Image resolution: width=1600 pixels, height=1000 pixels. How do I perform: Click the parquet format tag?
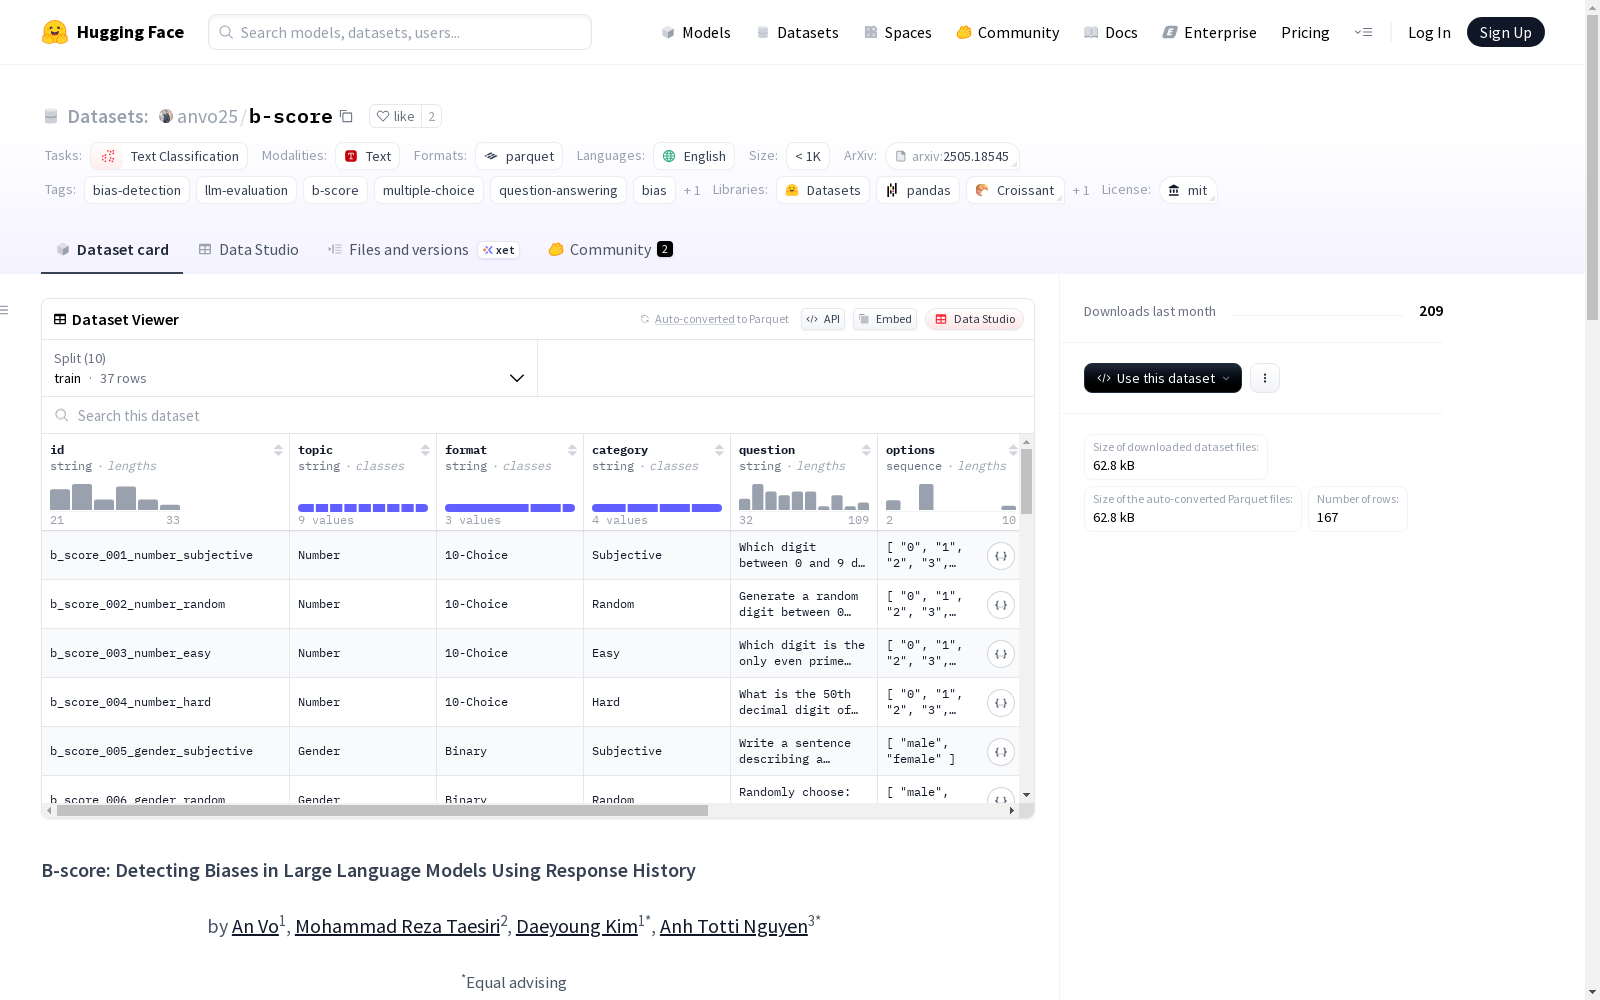[x=519, y=156]
